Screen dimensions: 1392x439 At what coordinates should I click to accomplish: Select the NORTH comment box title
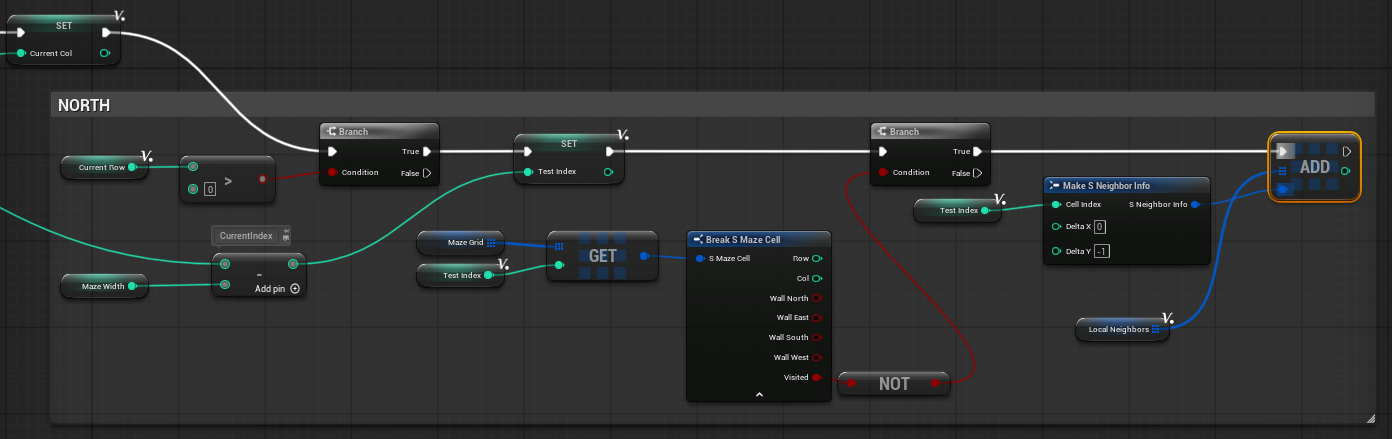(84, 105)
